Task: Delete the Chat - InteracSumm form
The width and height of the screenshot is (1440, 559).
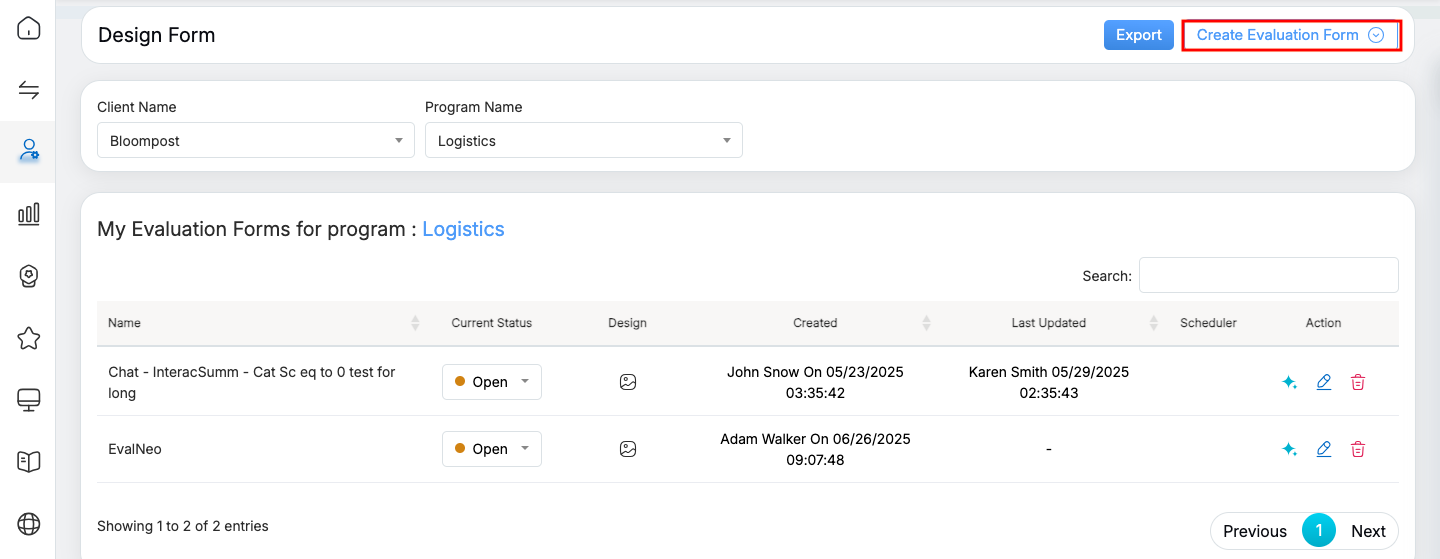Action: 1358,382
